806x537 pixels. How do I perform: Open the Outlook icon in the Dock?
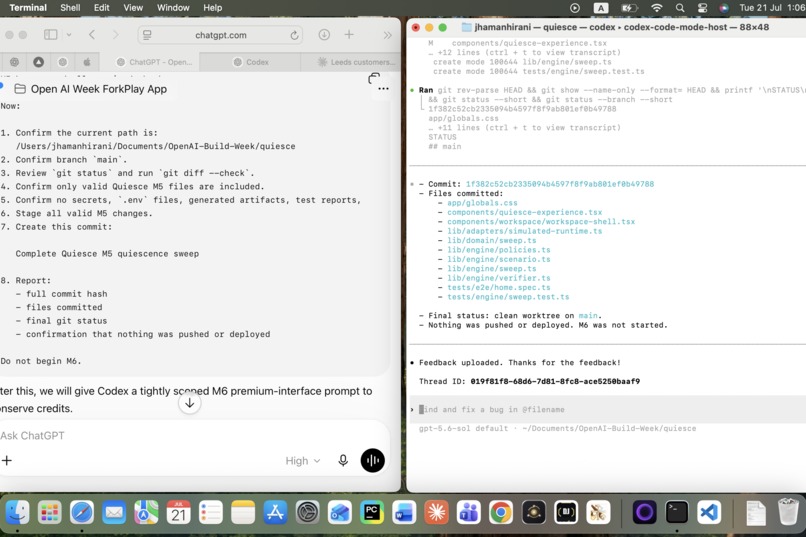[340, 512]
